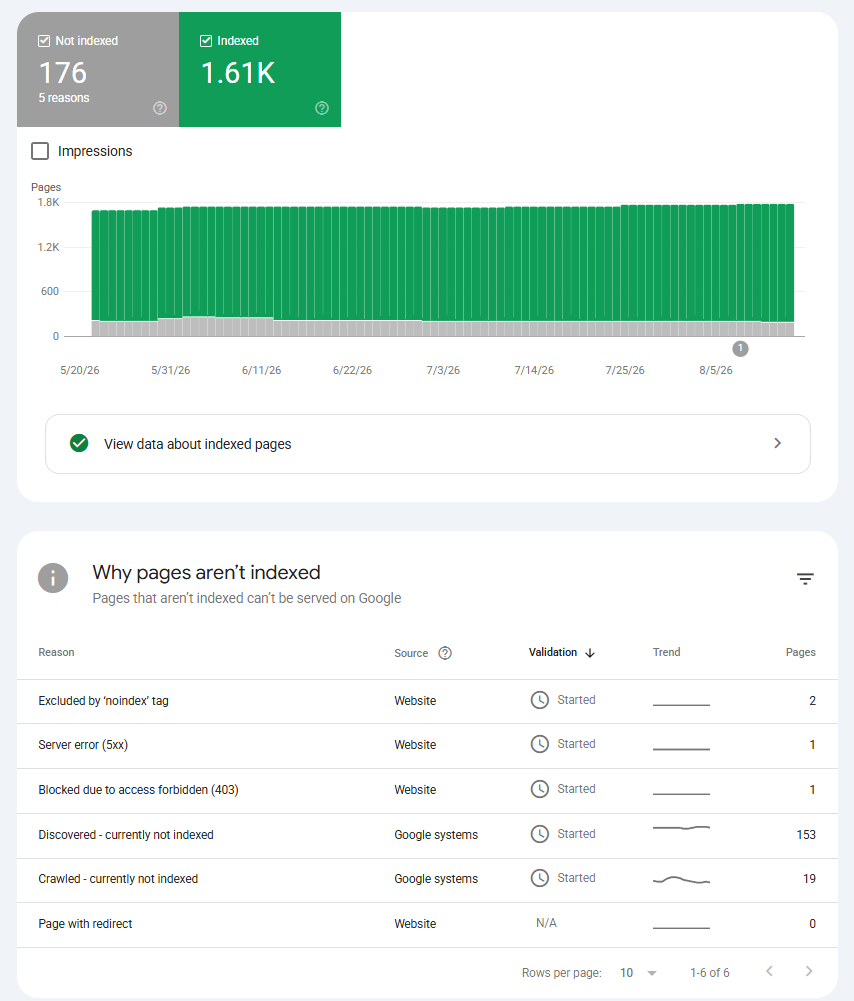Click the Pages column header
Viewport: 854px width, 1001px height.
click(x=800, y=652)
